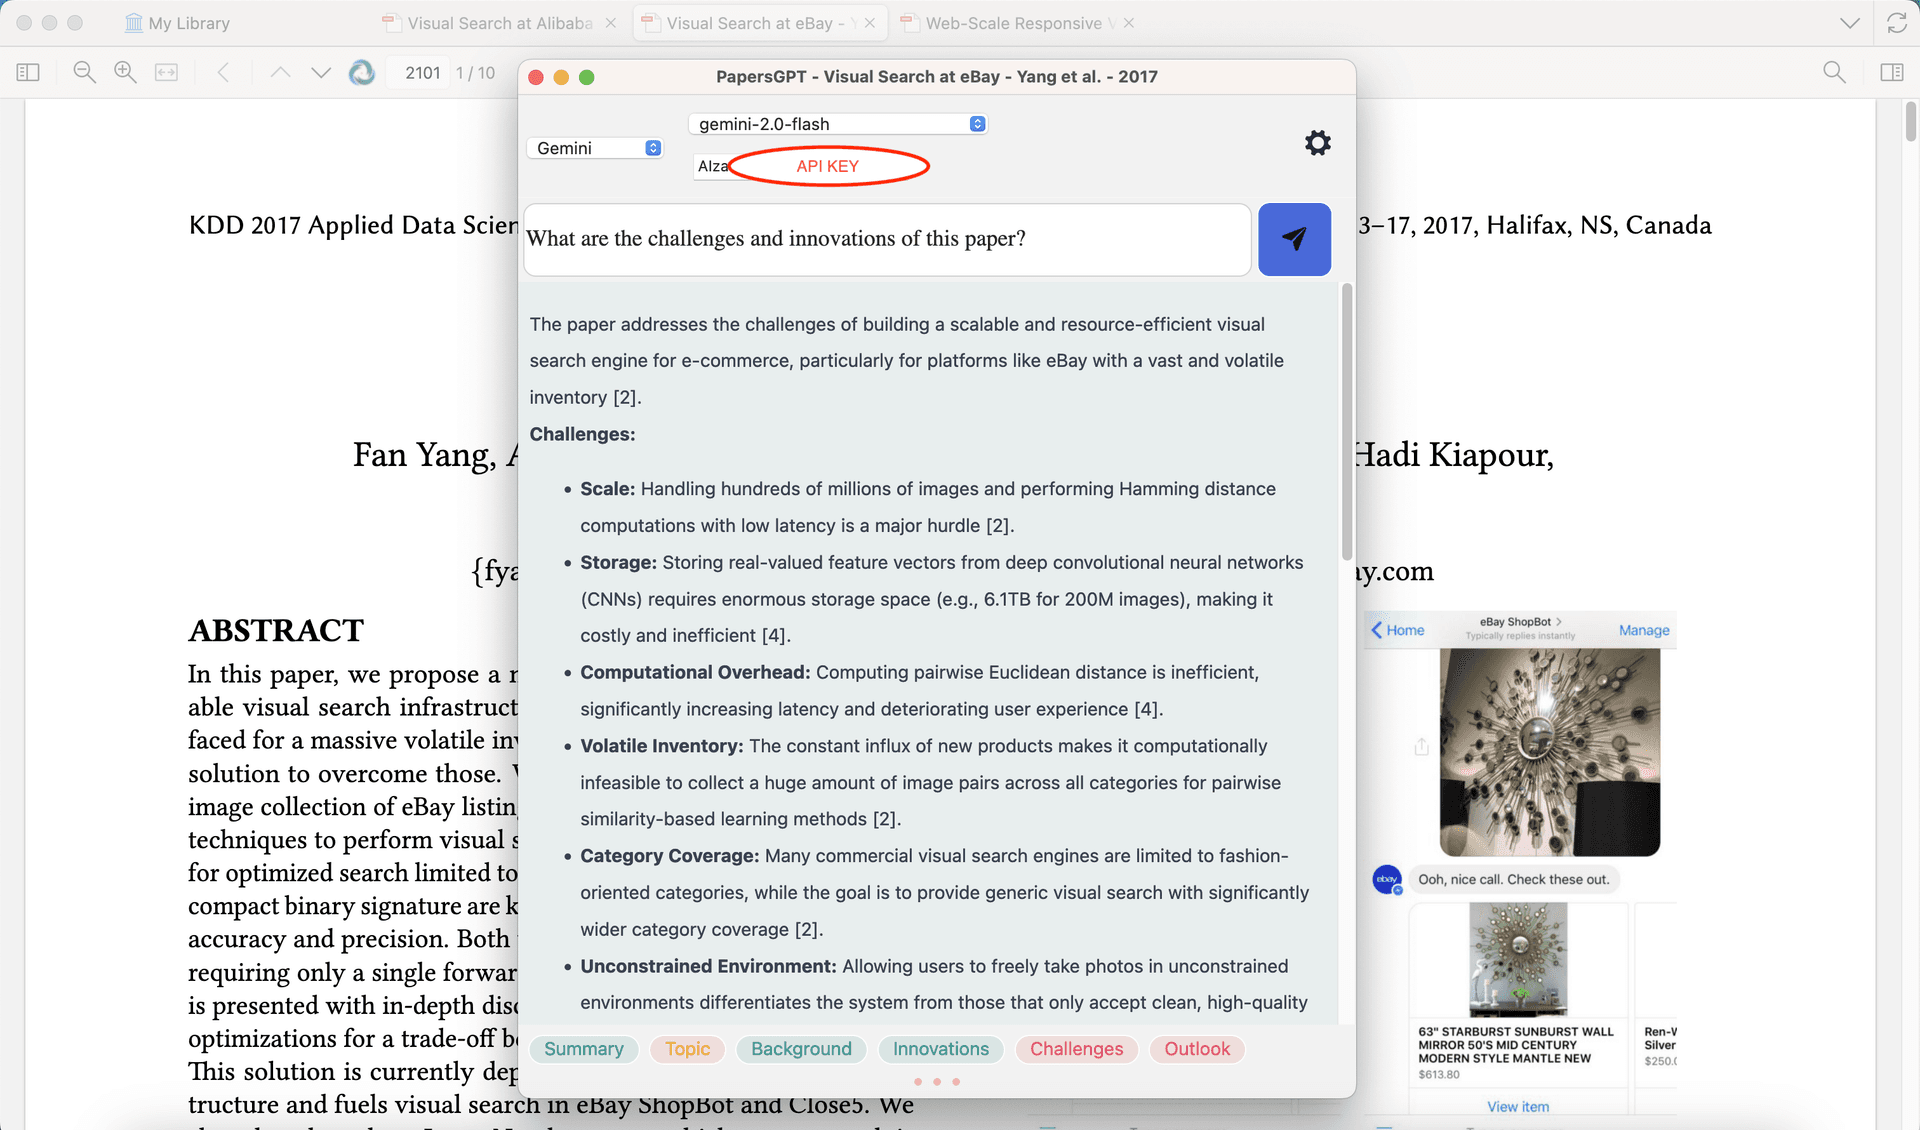Click the zoom out magnifier icon
This screenshot has height=1130, width=1920.
coord(84,72)
